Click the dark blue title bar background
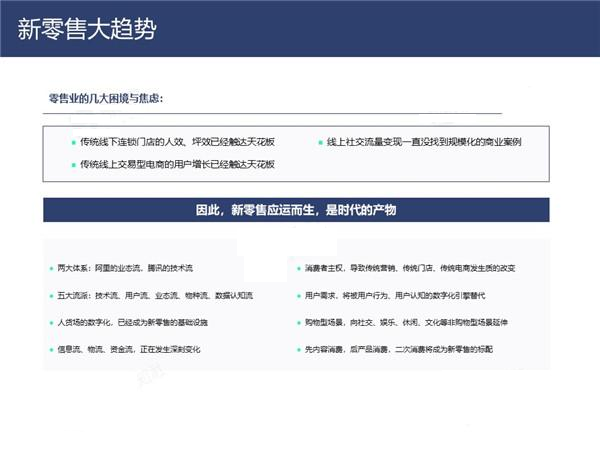Viewport: 600px width, 450px height. pos(400,28)
